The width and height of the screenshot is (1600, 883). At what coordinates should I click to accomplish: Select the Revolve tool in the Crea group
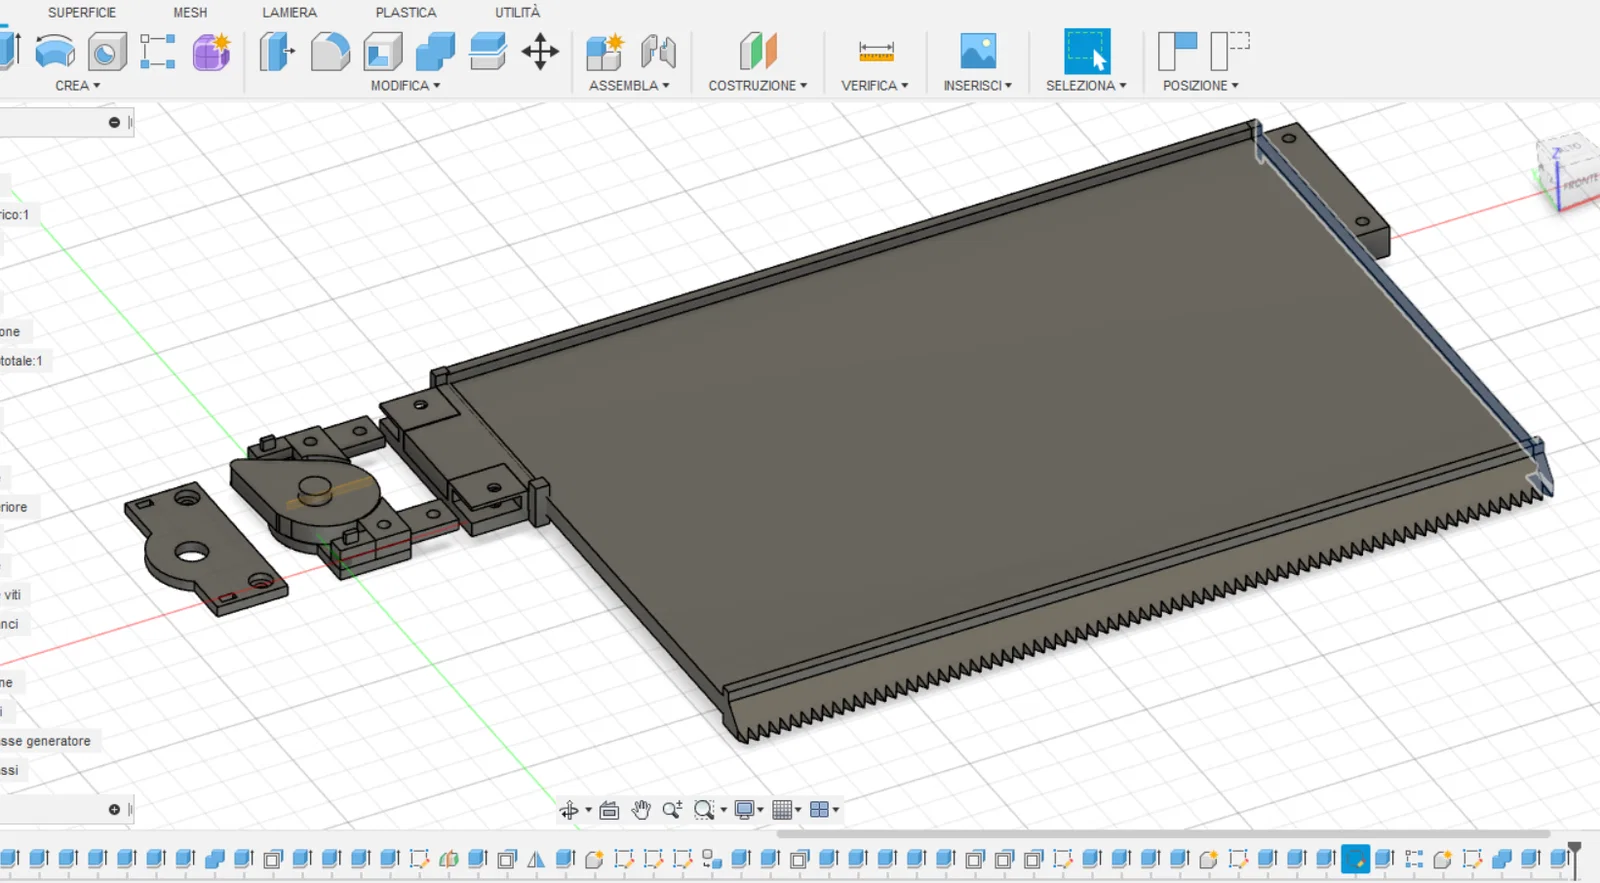point(55,51)
